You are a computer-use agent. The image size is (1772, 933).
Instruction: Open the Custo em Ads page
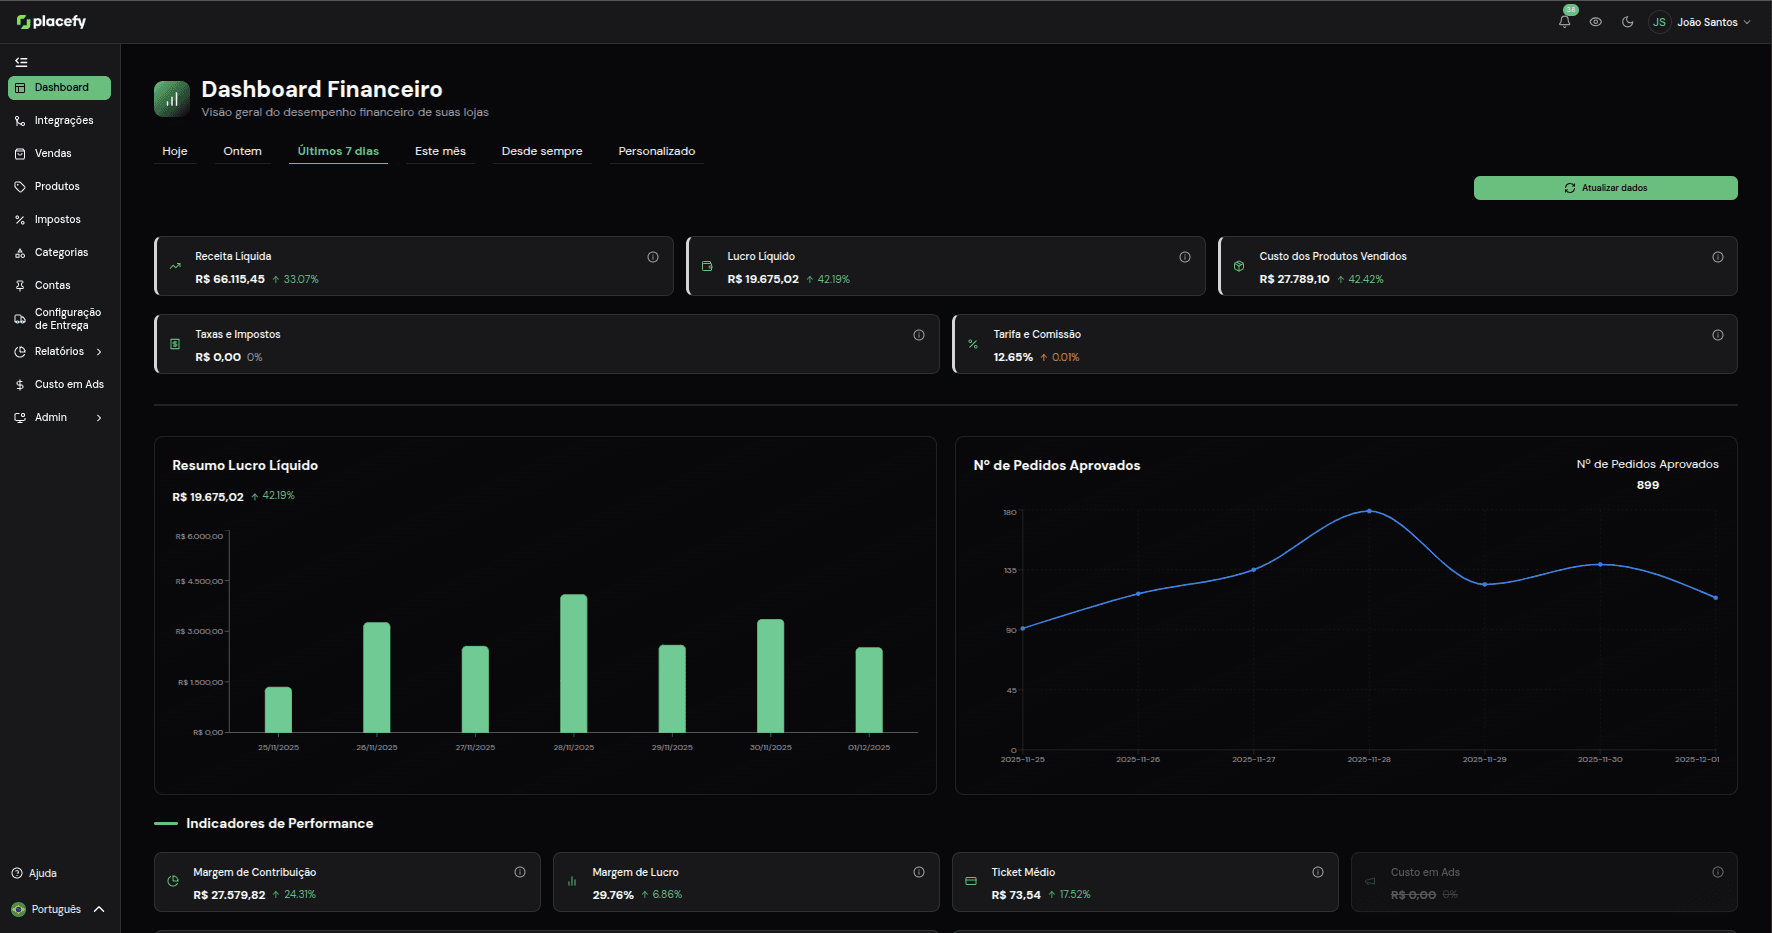tap(69, 384)
